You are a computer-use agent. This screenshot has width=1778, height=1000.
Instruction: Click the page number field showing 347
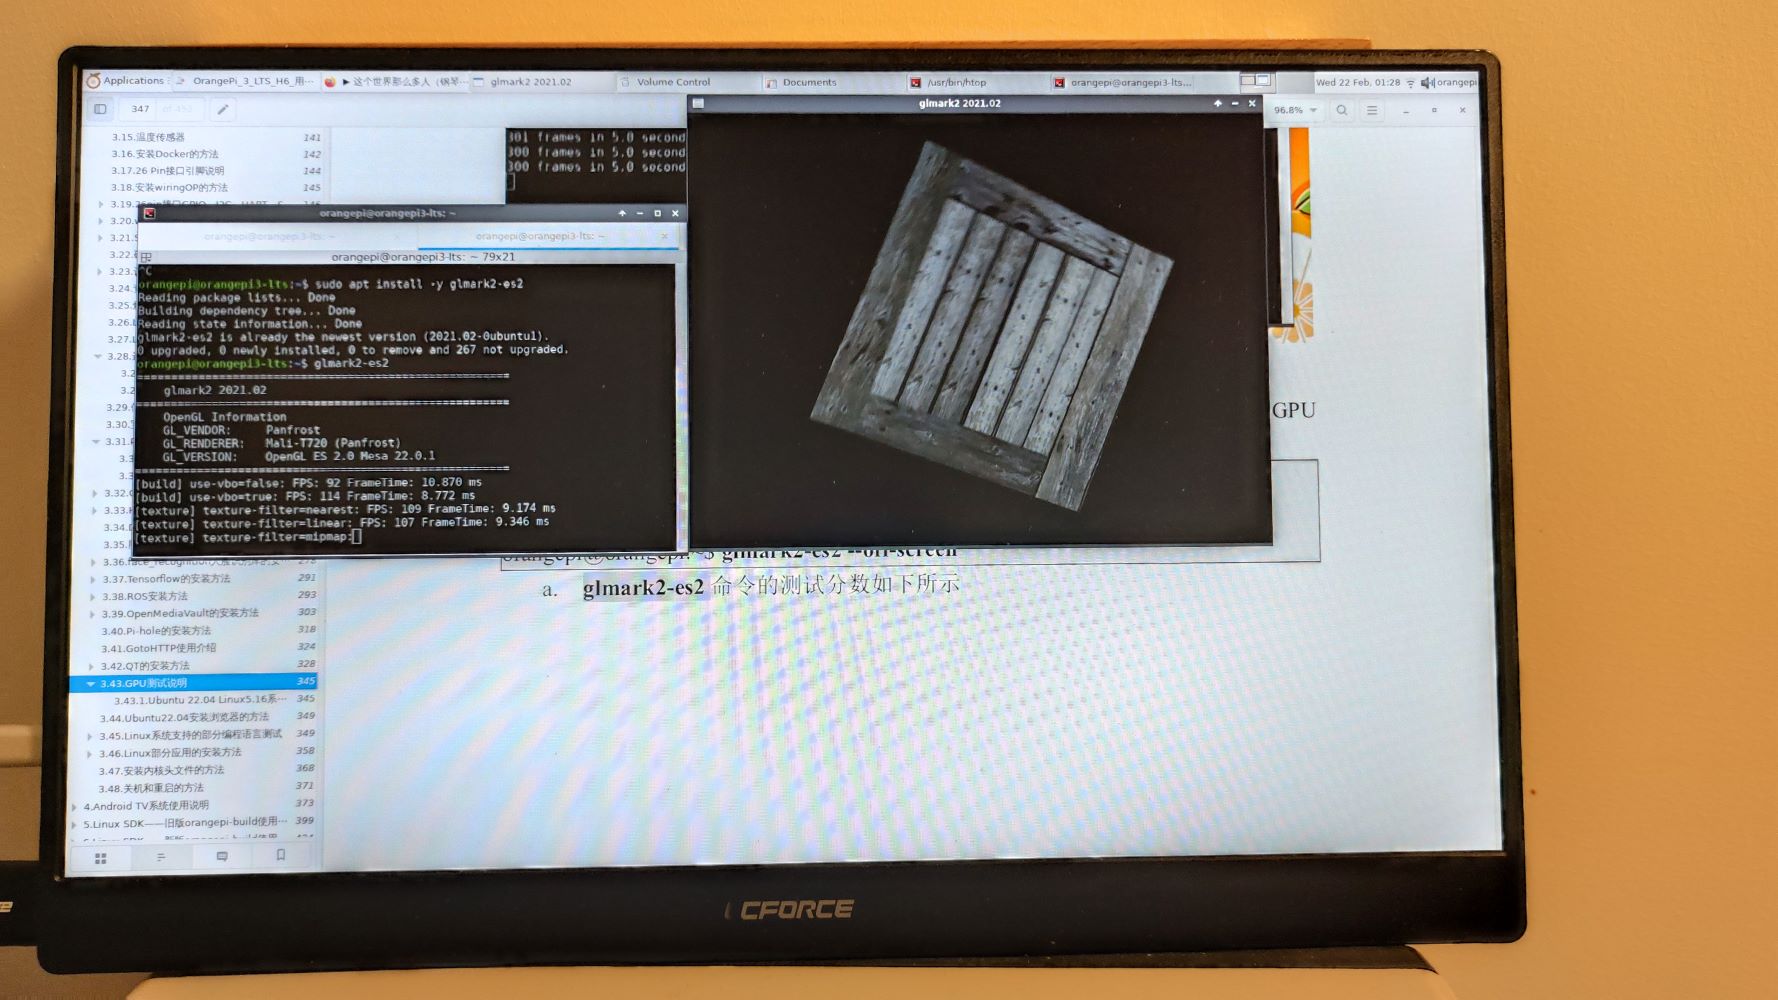pos(140,109)
